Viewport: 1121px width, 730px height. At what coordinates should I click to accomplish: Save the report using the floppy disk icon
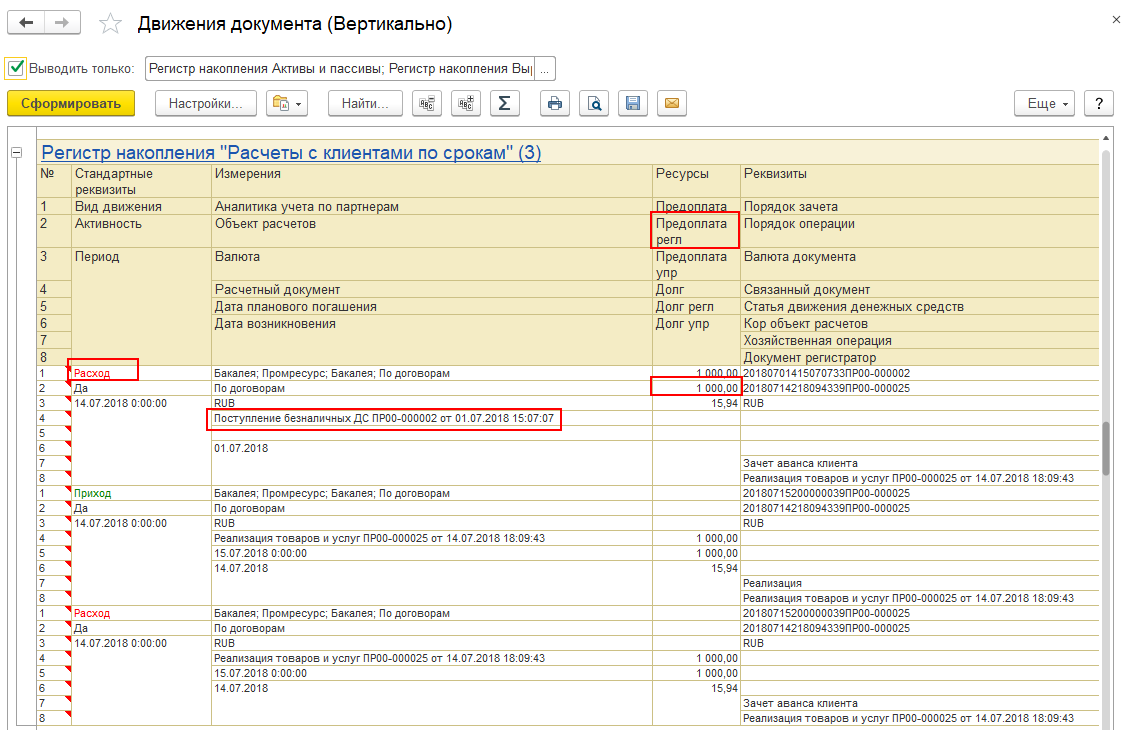point(632,103)
